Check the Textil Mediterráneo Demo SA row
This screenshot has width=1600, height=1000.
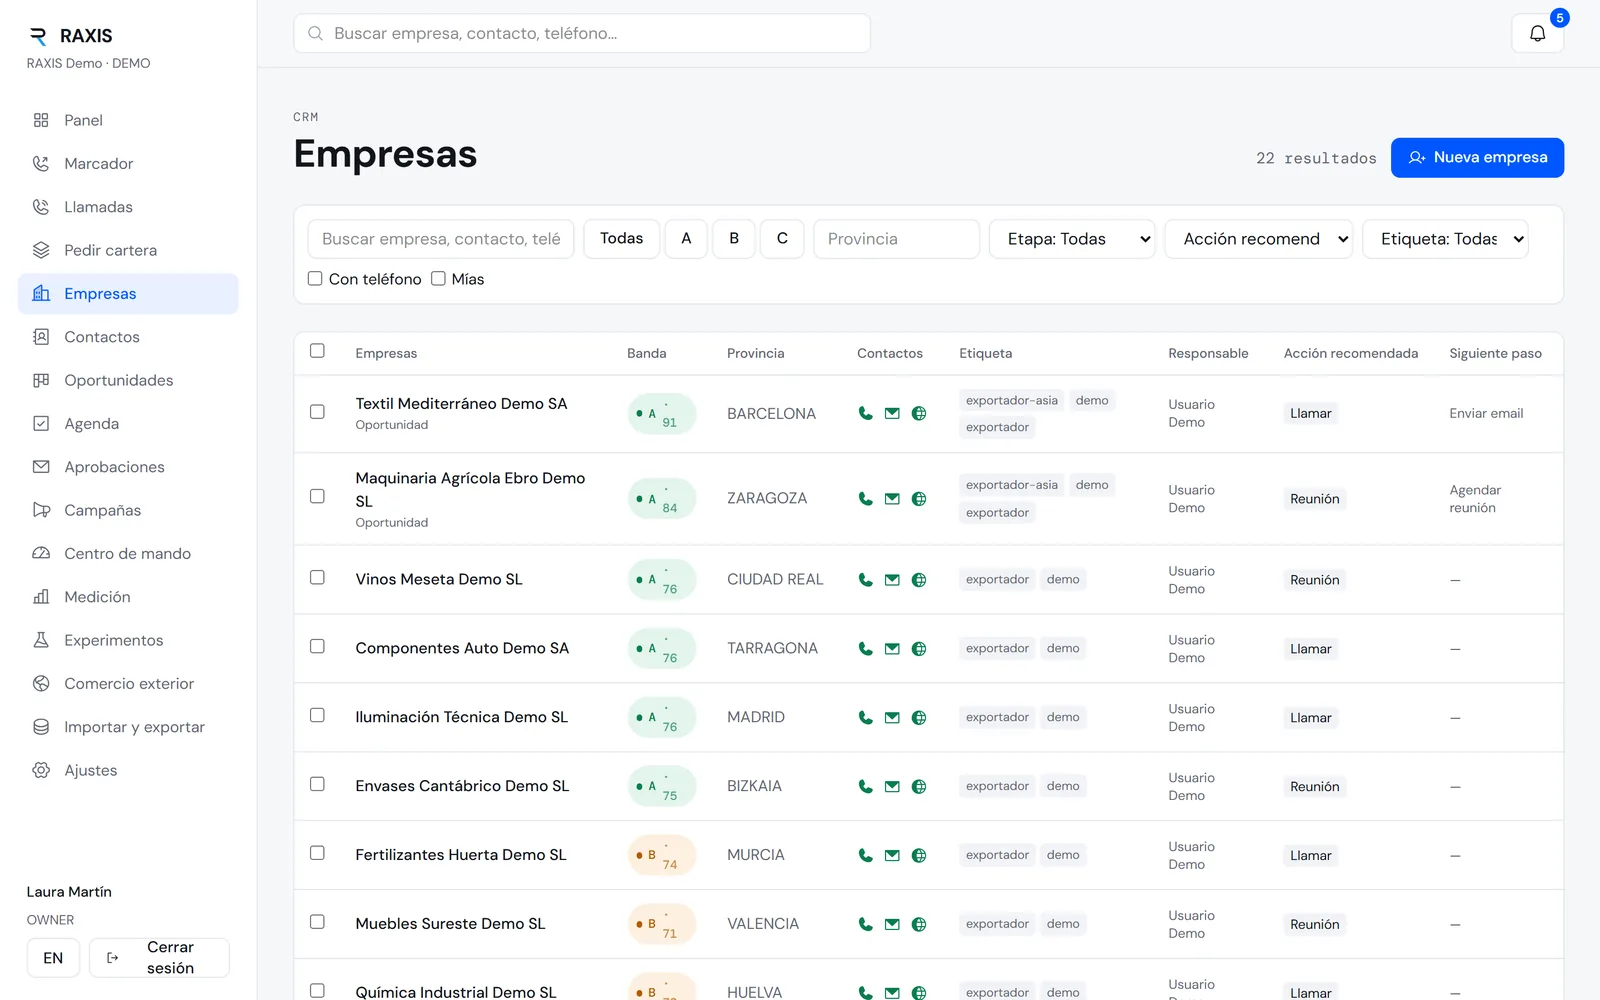coord(317,412)
